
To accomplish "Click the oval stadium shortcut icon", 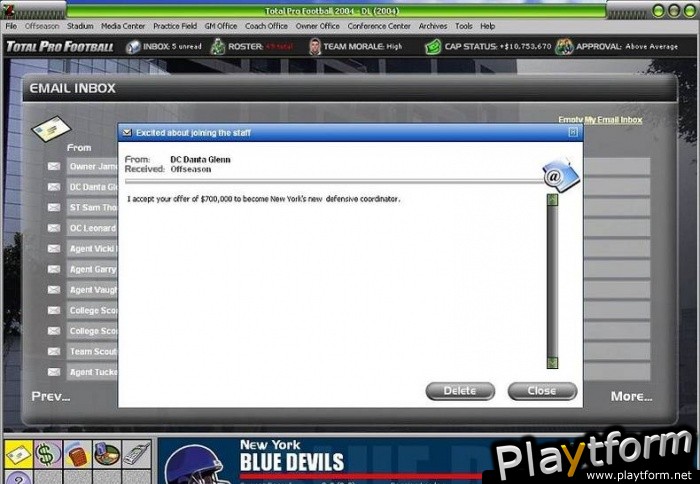I will click(x=107, y=455).
